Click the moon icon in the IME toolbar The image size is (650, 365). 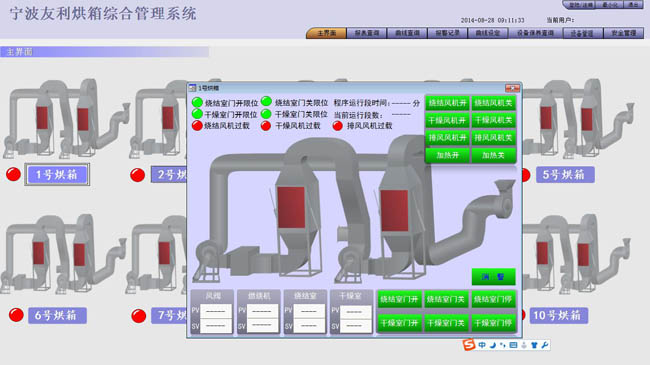click(492, 345)
